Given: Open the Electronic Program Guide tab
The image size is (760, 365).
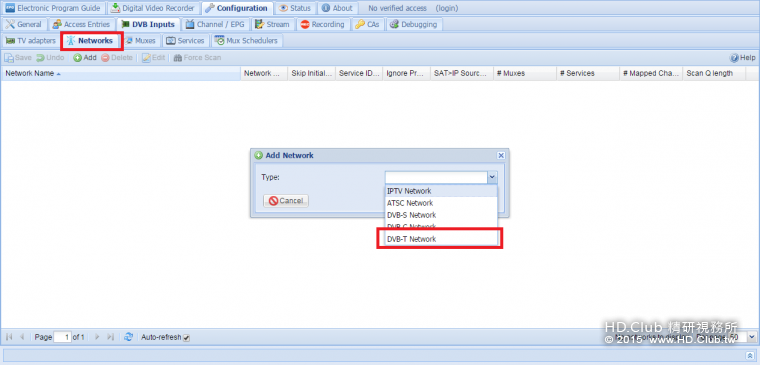Looking at the screenshot, I should [53, 8].
